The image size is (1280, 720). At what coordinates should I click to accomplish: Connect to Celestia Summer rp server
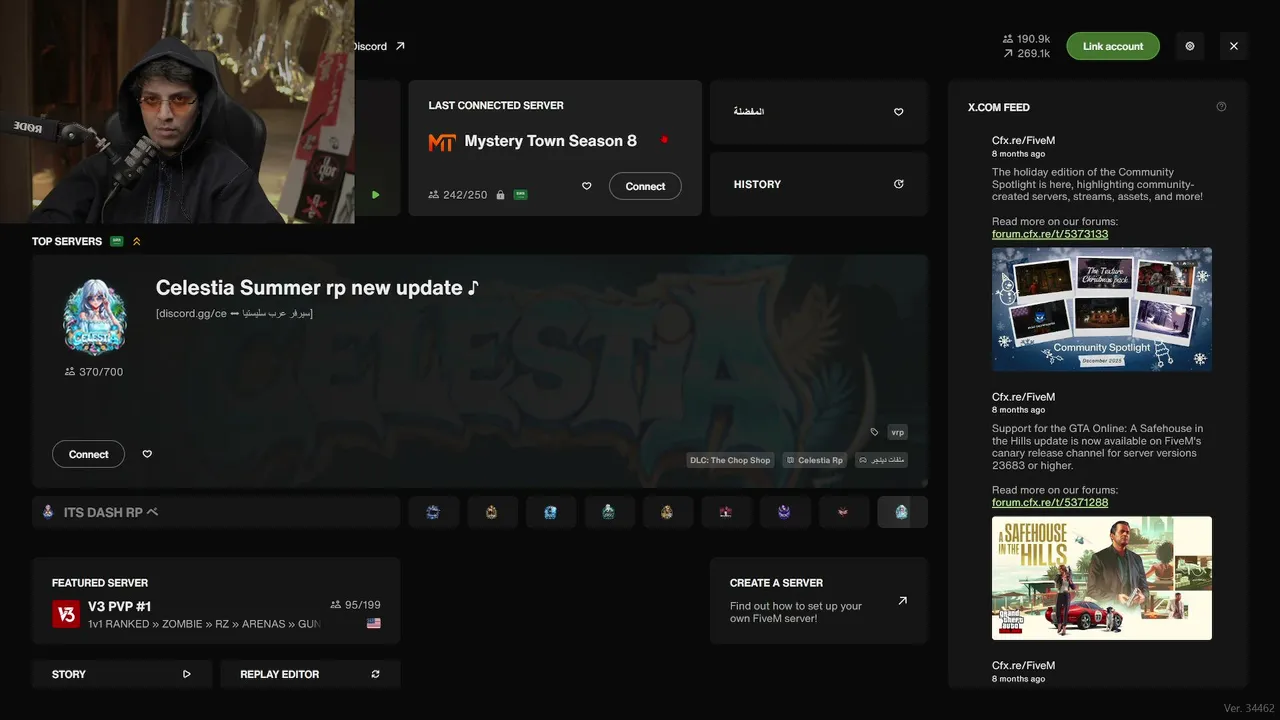(88, 454)
